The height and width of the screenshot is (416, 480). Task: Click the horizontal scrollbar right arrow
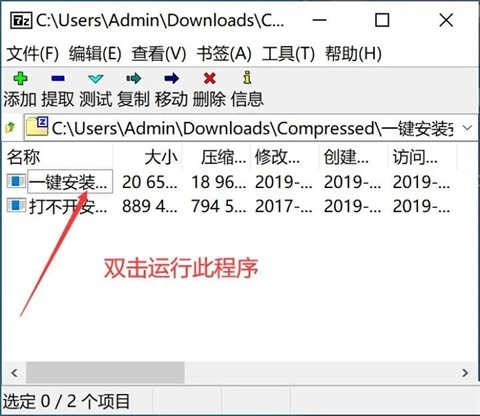(465, 373)
